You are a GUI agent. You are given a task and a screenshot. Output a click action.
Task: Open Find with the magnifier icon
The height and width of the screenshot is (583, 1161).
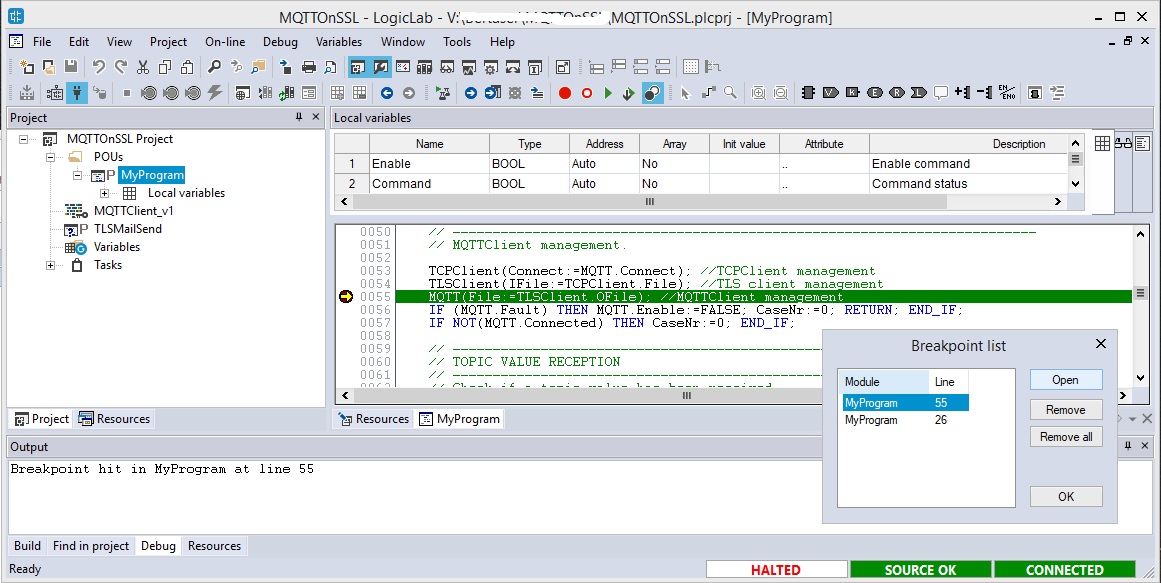click(214, 67)
